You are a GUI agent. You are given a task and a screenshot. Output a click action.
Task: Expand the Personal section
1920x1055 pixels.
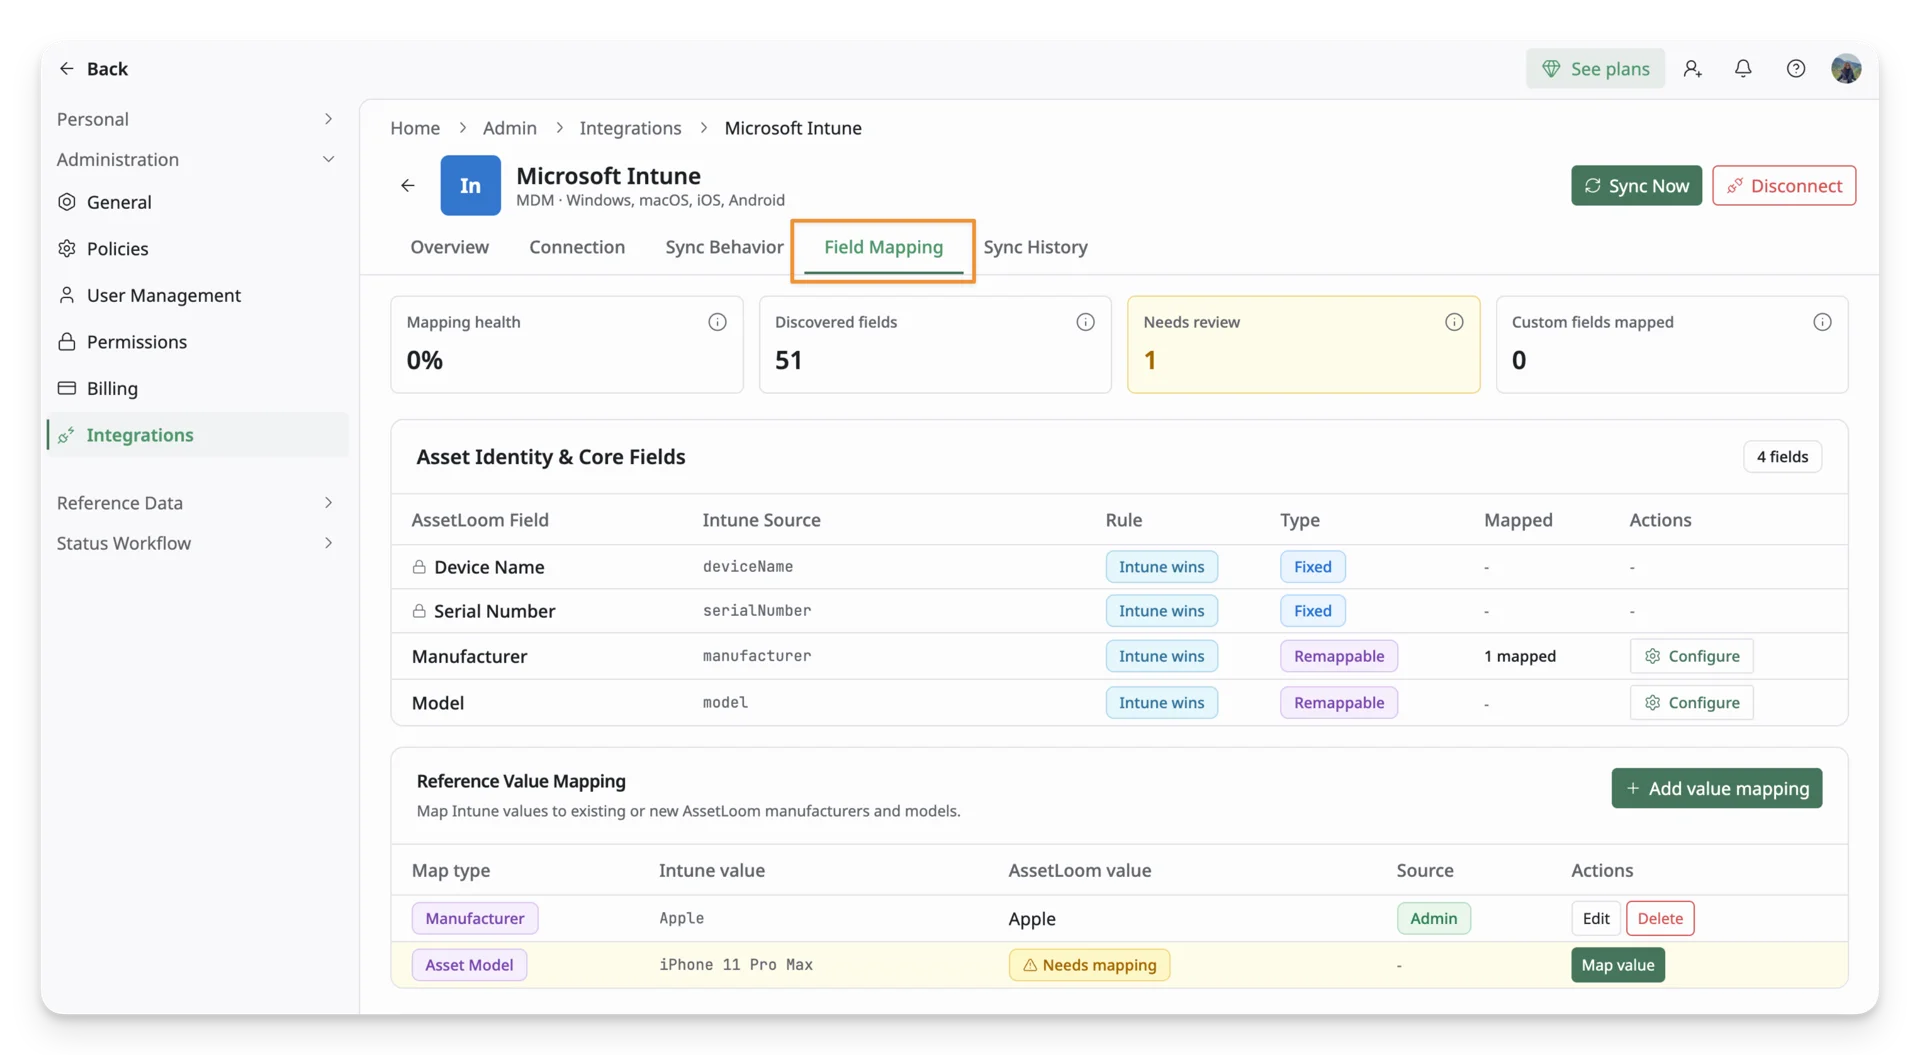coord(196,119)
